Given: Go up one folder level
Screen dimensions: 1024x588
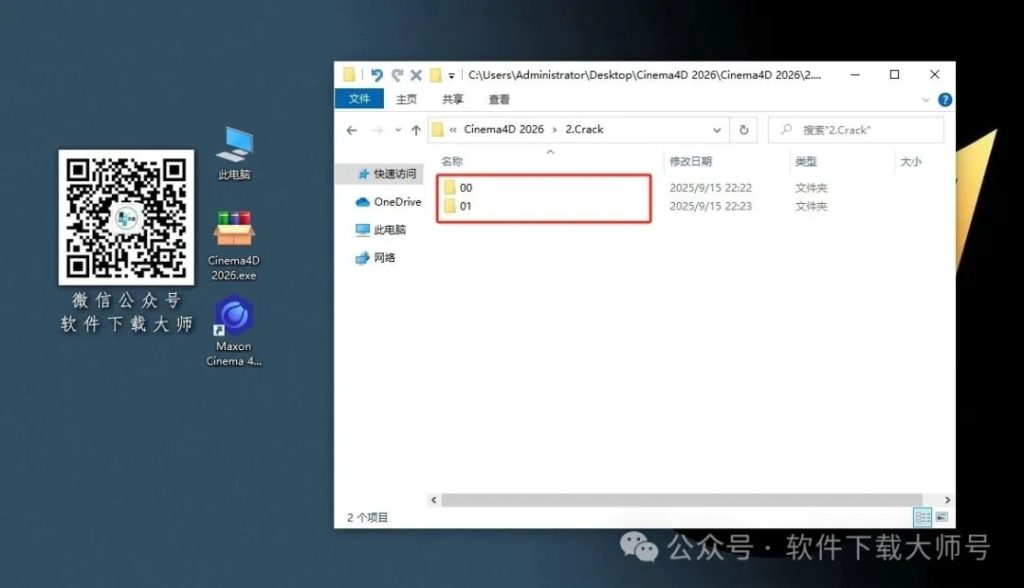Looking at the screenshot, I should 416,130.
